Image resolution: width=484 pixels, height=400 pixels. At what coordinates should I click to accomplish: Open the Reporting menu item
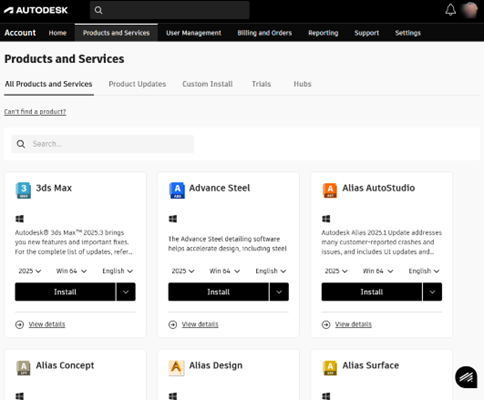coord(323,33)
